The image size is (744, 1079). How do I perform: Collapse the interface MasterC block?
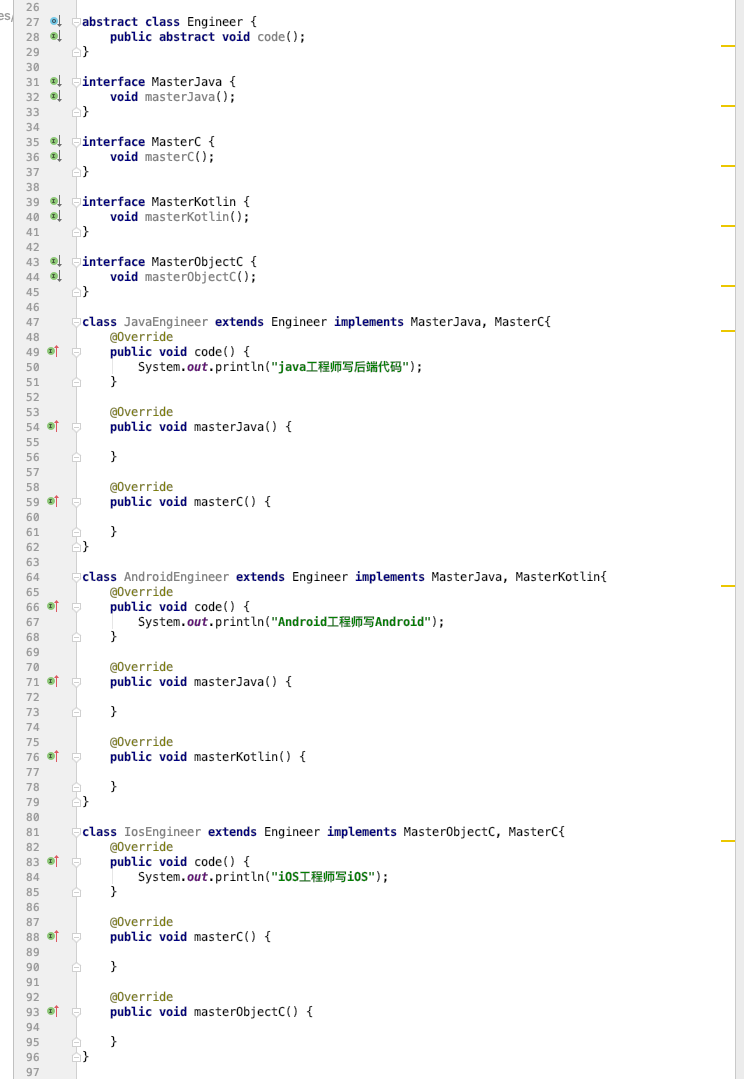[x=76, y=142]
